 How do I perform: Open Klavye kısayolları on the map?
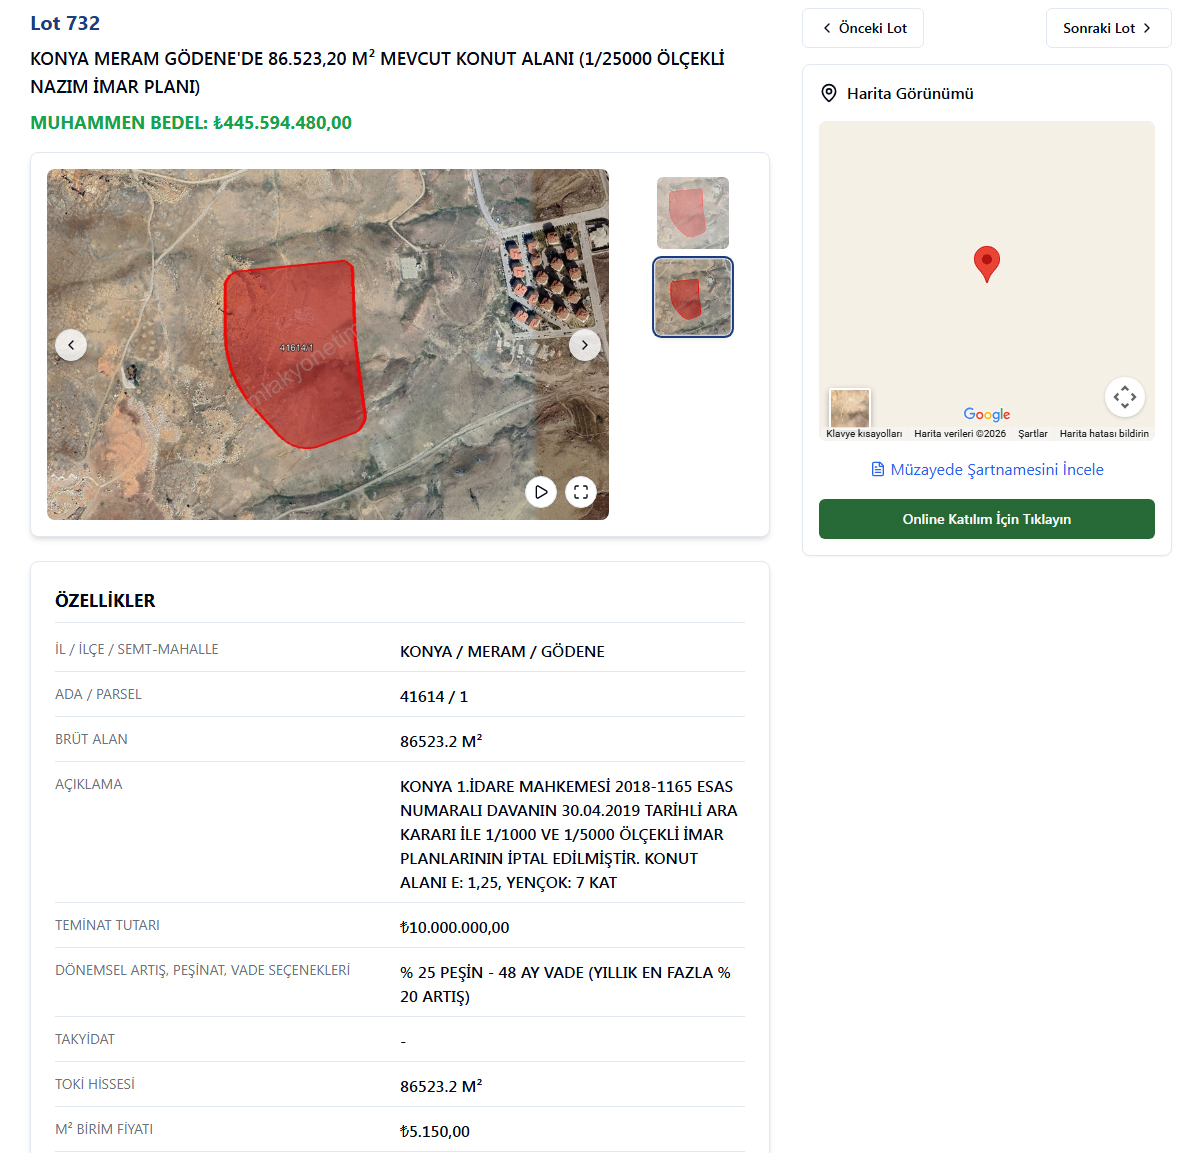[x=864, y=434]
